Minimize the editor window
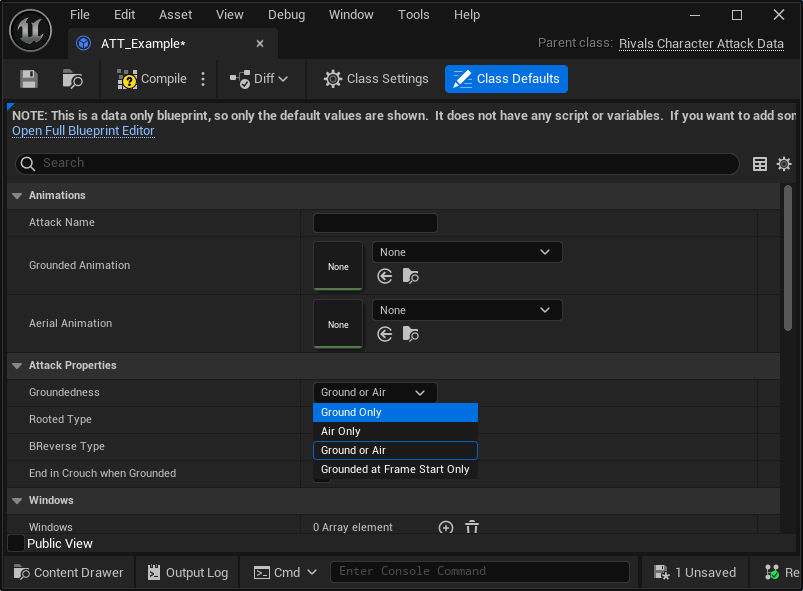This screenshot has width=803, height=591. (695, 15)
